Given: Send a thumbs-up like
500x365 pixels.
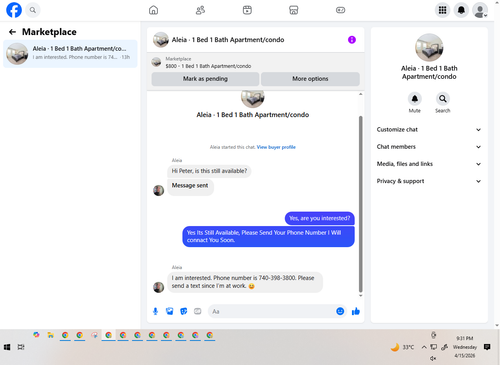Looking at the screenshot, I should tap(356, 311).
